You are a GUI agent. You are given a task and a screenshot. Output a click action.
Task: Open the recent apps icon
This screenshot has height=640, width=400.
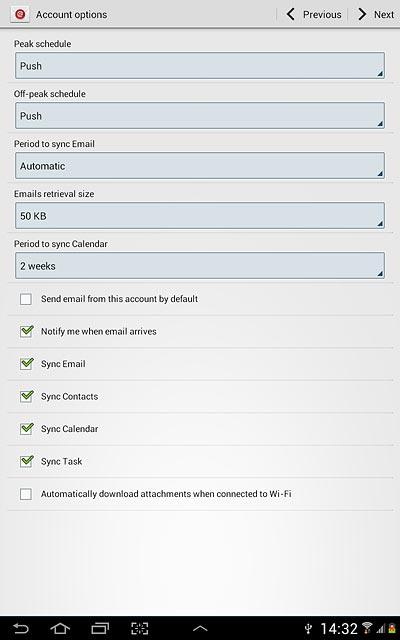(x=100, y=628)
